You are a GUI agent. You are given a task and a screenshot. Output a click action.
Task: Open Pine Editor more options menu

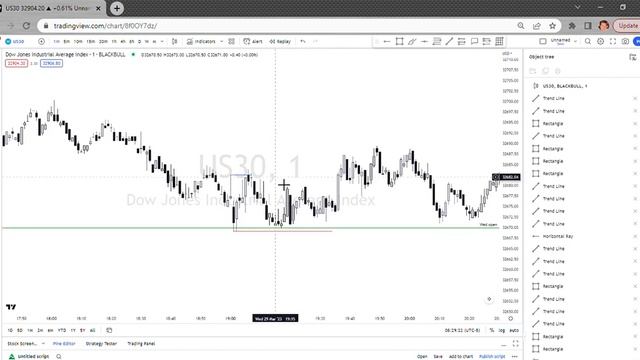515,356
